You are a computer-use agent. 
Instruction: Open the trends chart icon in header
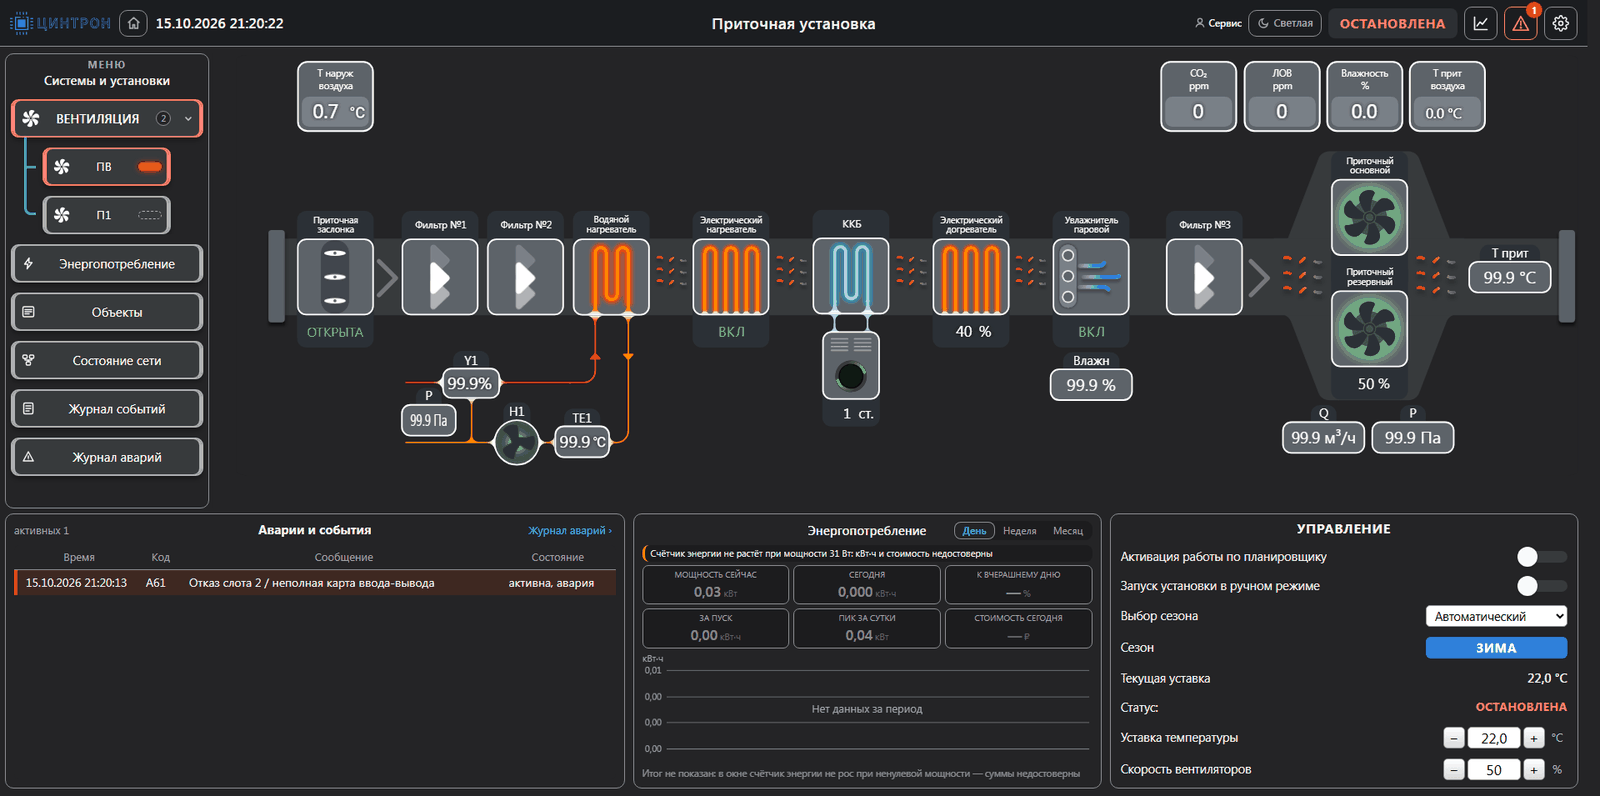(1480, 23)
